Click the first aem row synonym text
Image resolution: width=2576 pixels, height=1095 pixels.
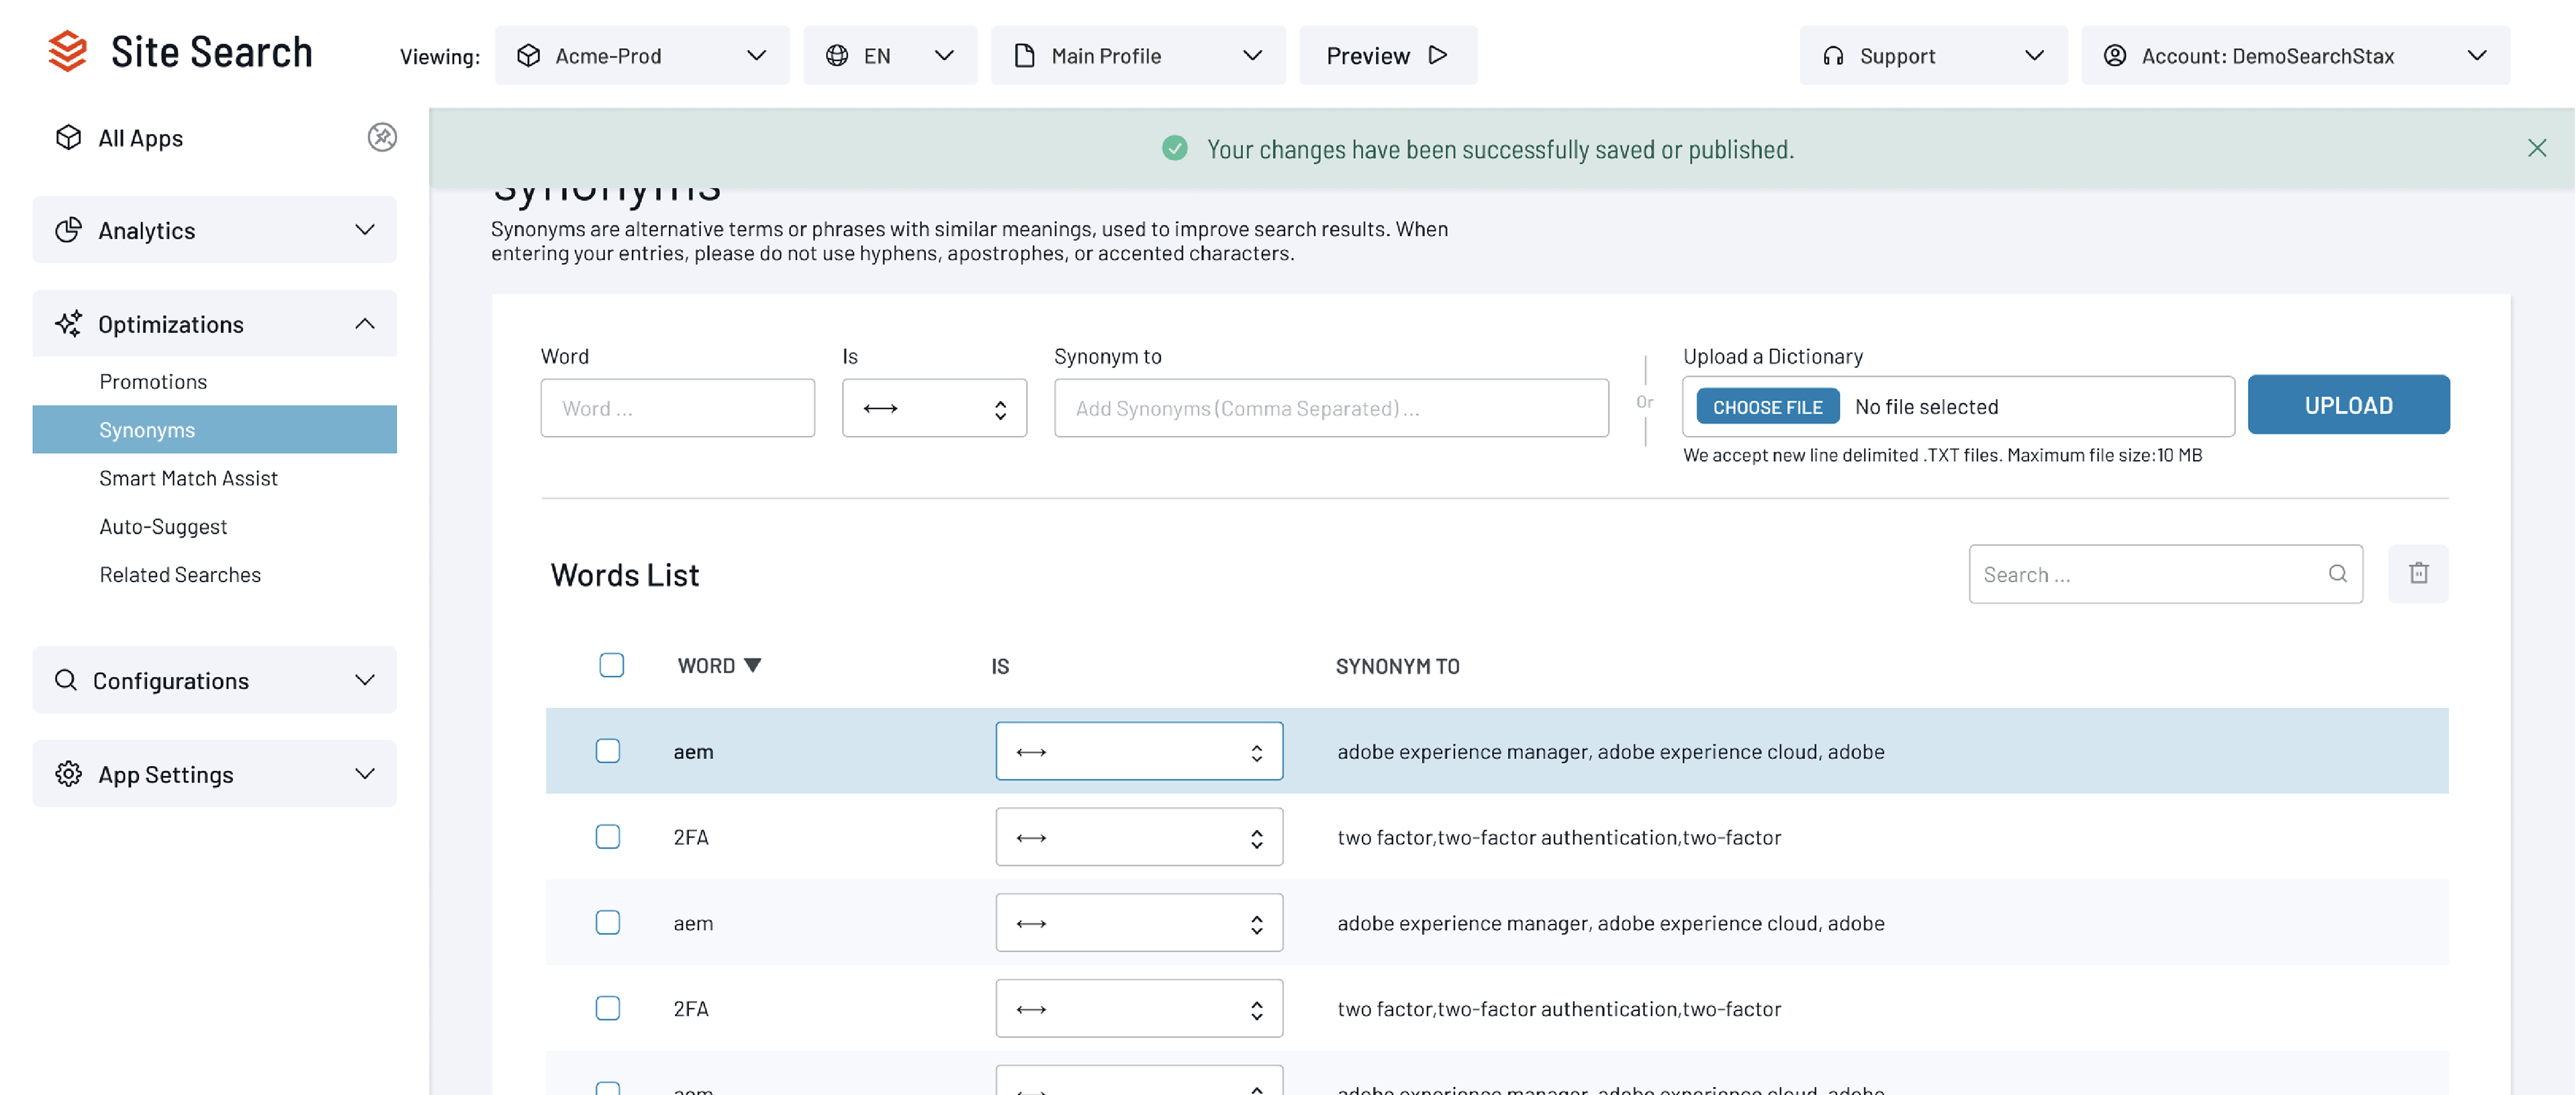(1610, 751)
